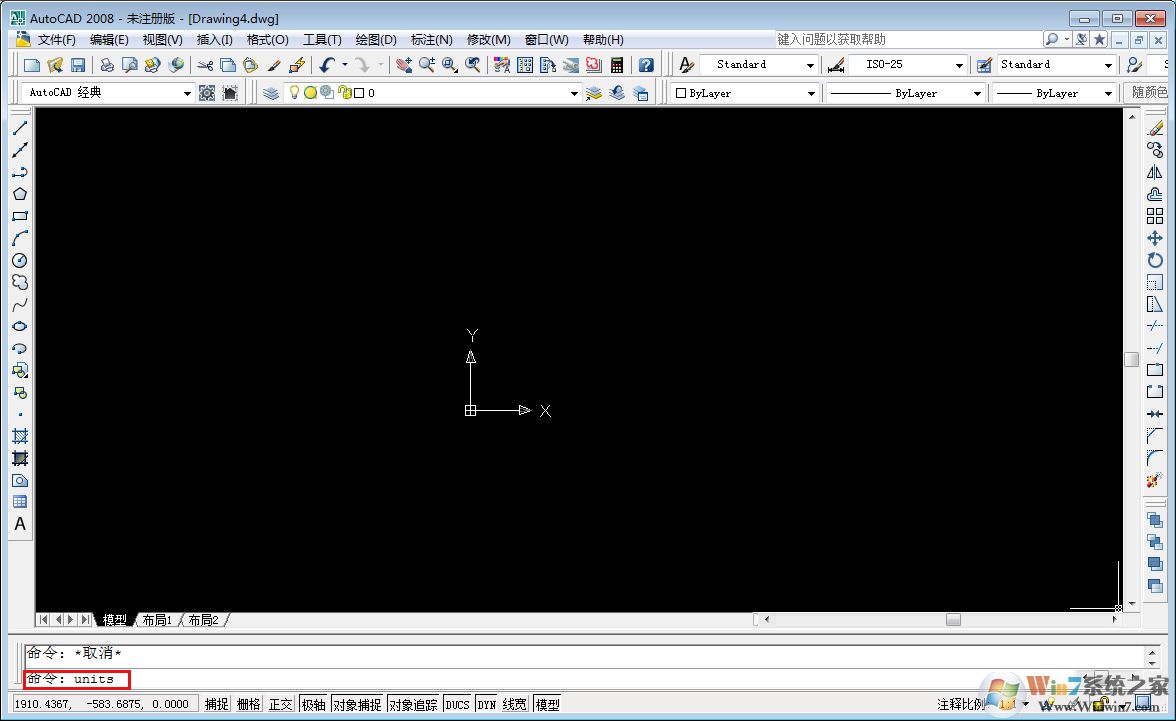This screenshot has height=721, width=1176.
Task: Open the Help question mark icon
Action: 646,65
